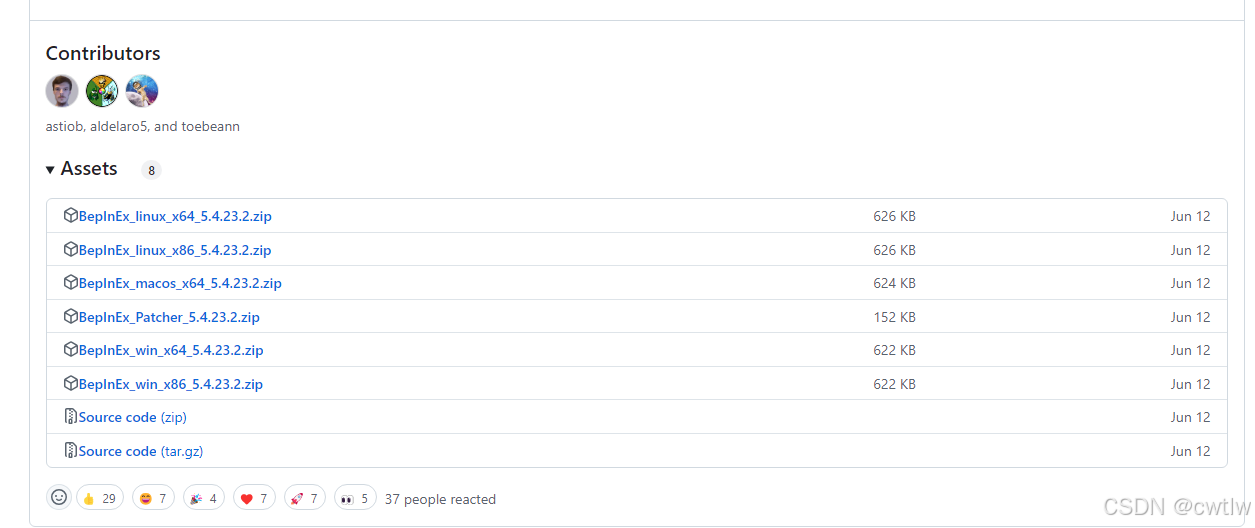
Task: Open astiob's contributor avatar
Action: [62, 91]
